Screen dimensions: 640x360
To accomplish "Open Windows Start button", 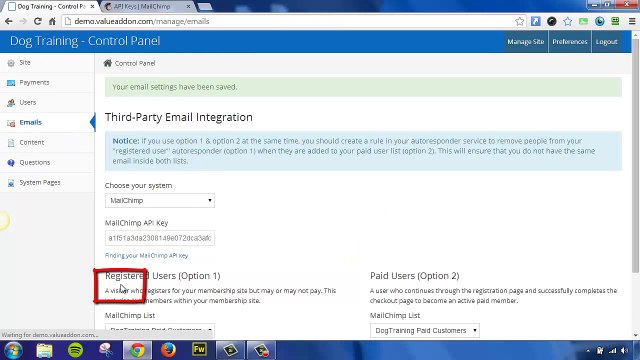I will pos(13,350).
